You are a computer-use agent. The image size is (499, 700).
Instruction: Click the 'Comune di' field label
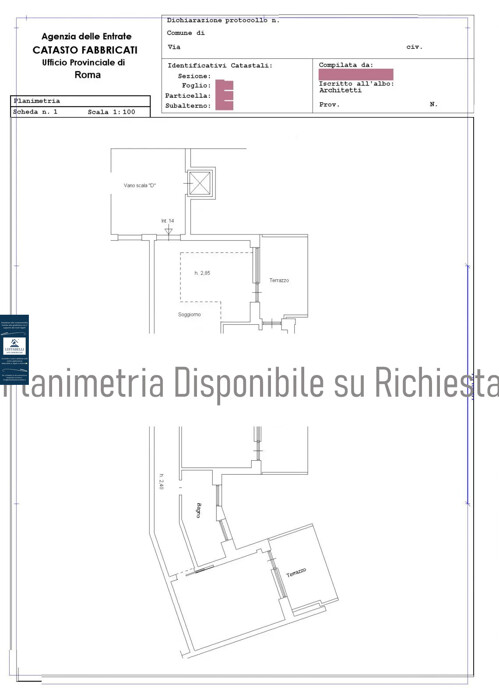pos(186,33)
